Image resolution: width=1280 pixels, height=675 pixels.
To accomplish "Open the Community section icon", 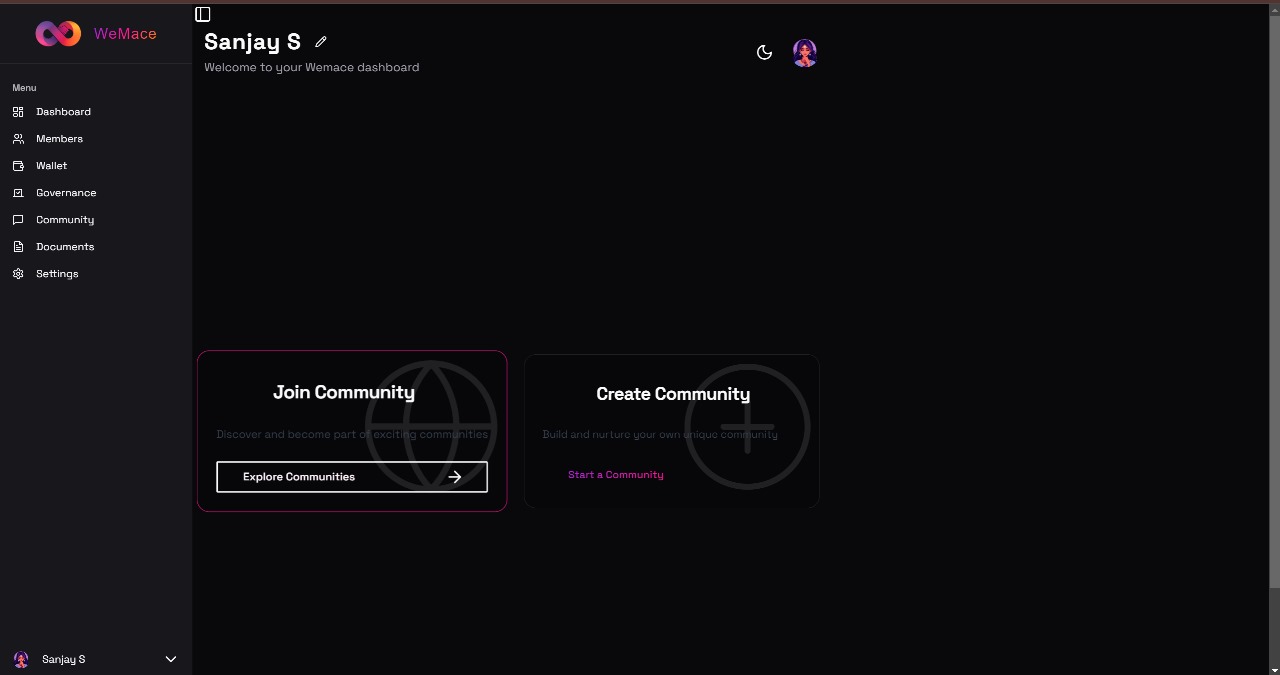I will tap(18, 219).
